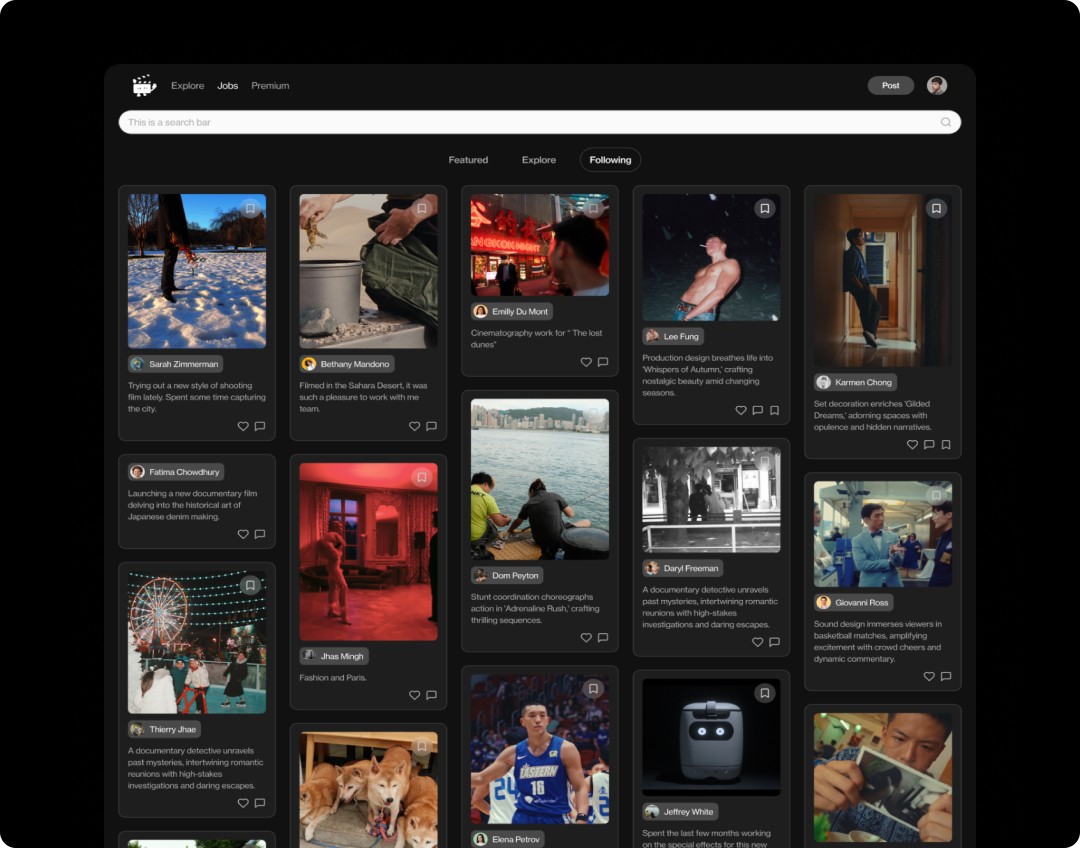This screenshot has width=1080, height=848.
Task: Bookmark Elena Petrov's basketball photo
Action: (593, 688)
